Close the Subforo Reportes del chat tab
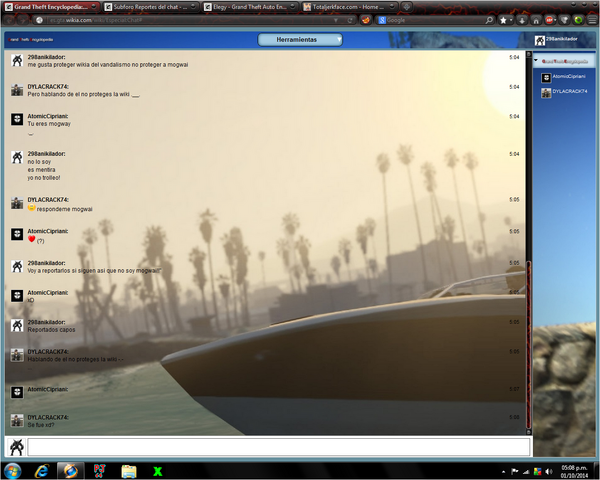 (x=193, y=7)
